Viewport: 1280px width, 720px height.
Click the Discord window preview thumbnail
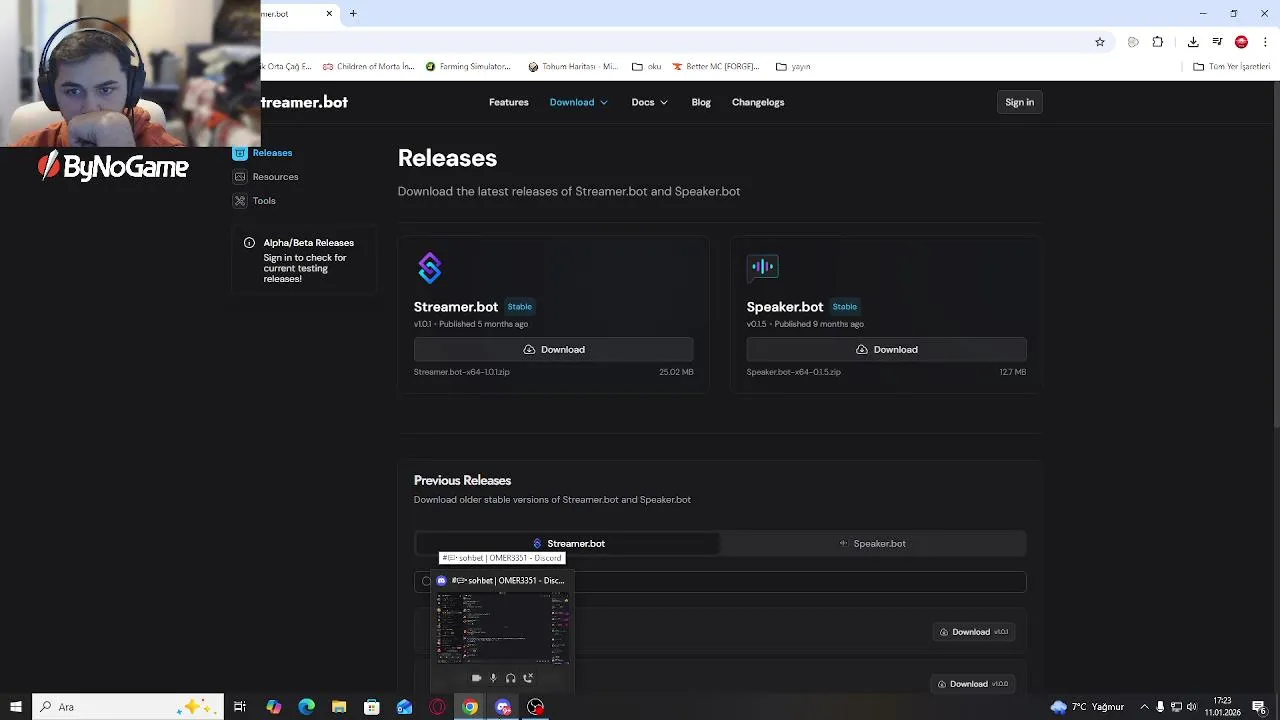[502, 628]
